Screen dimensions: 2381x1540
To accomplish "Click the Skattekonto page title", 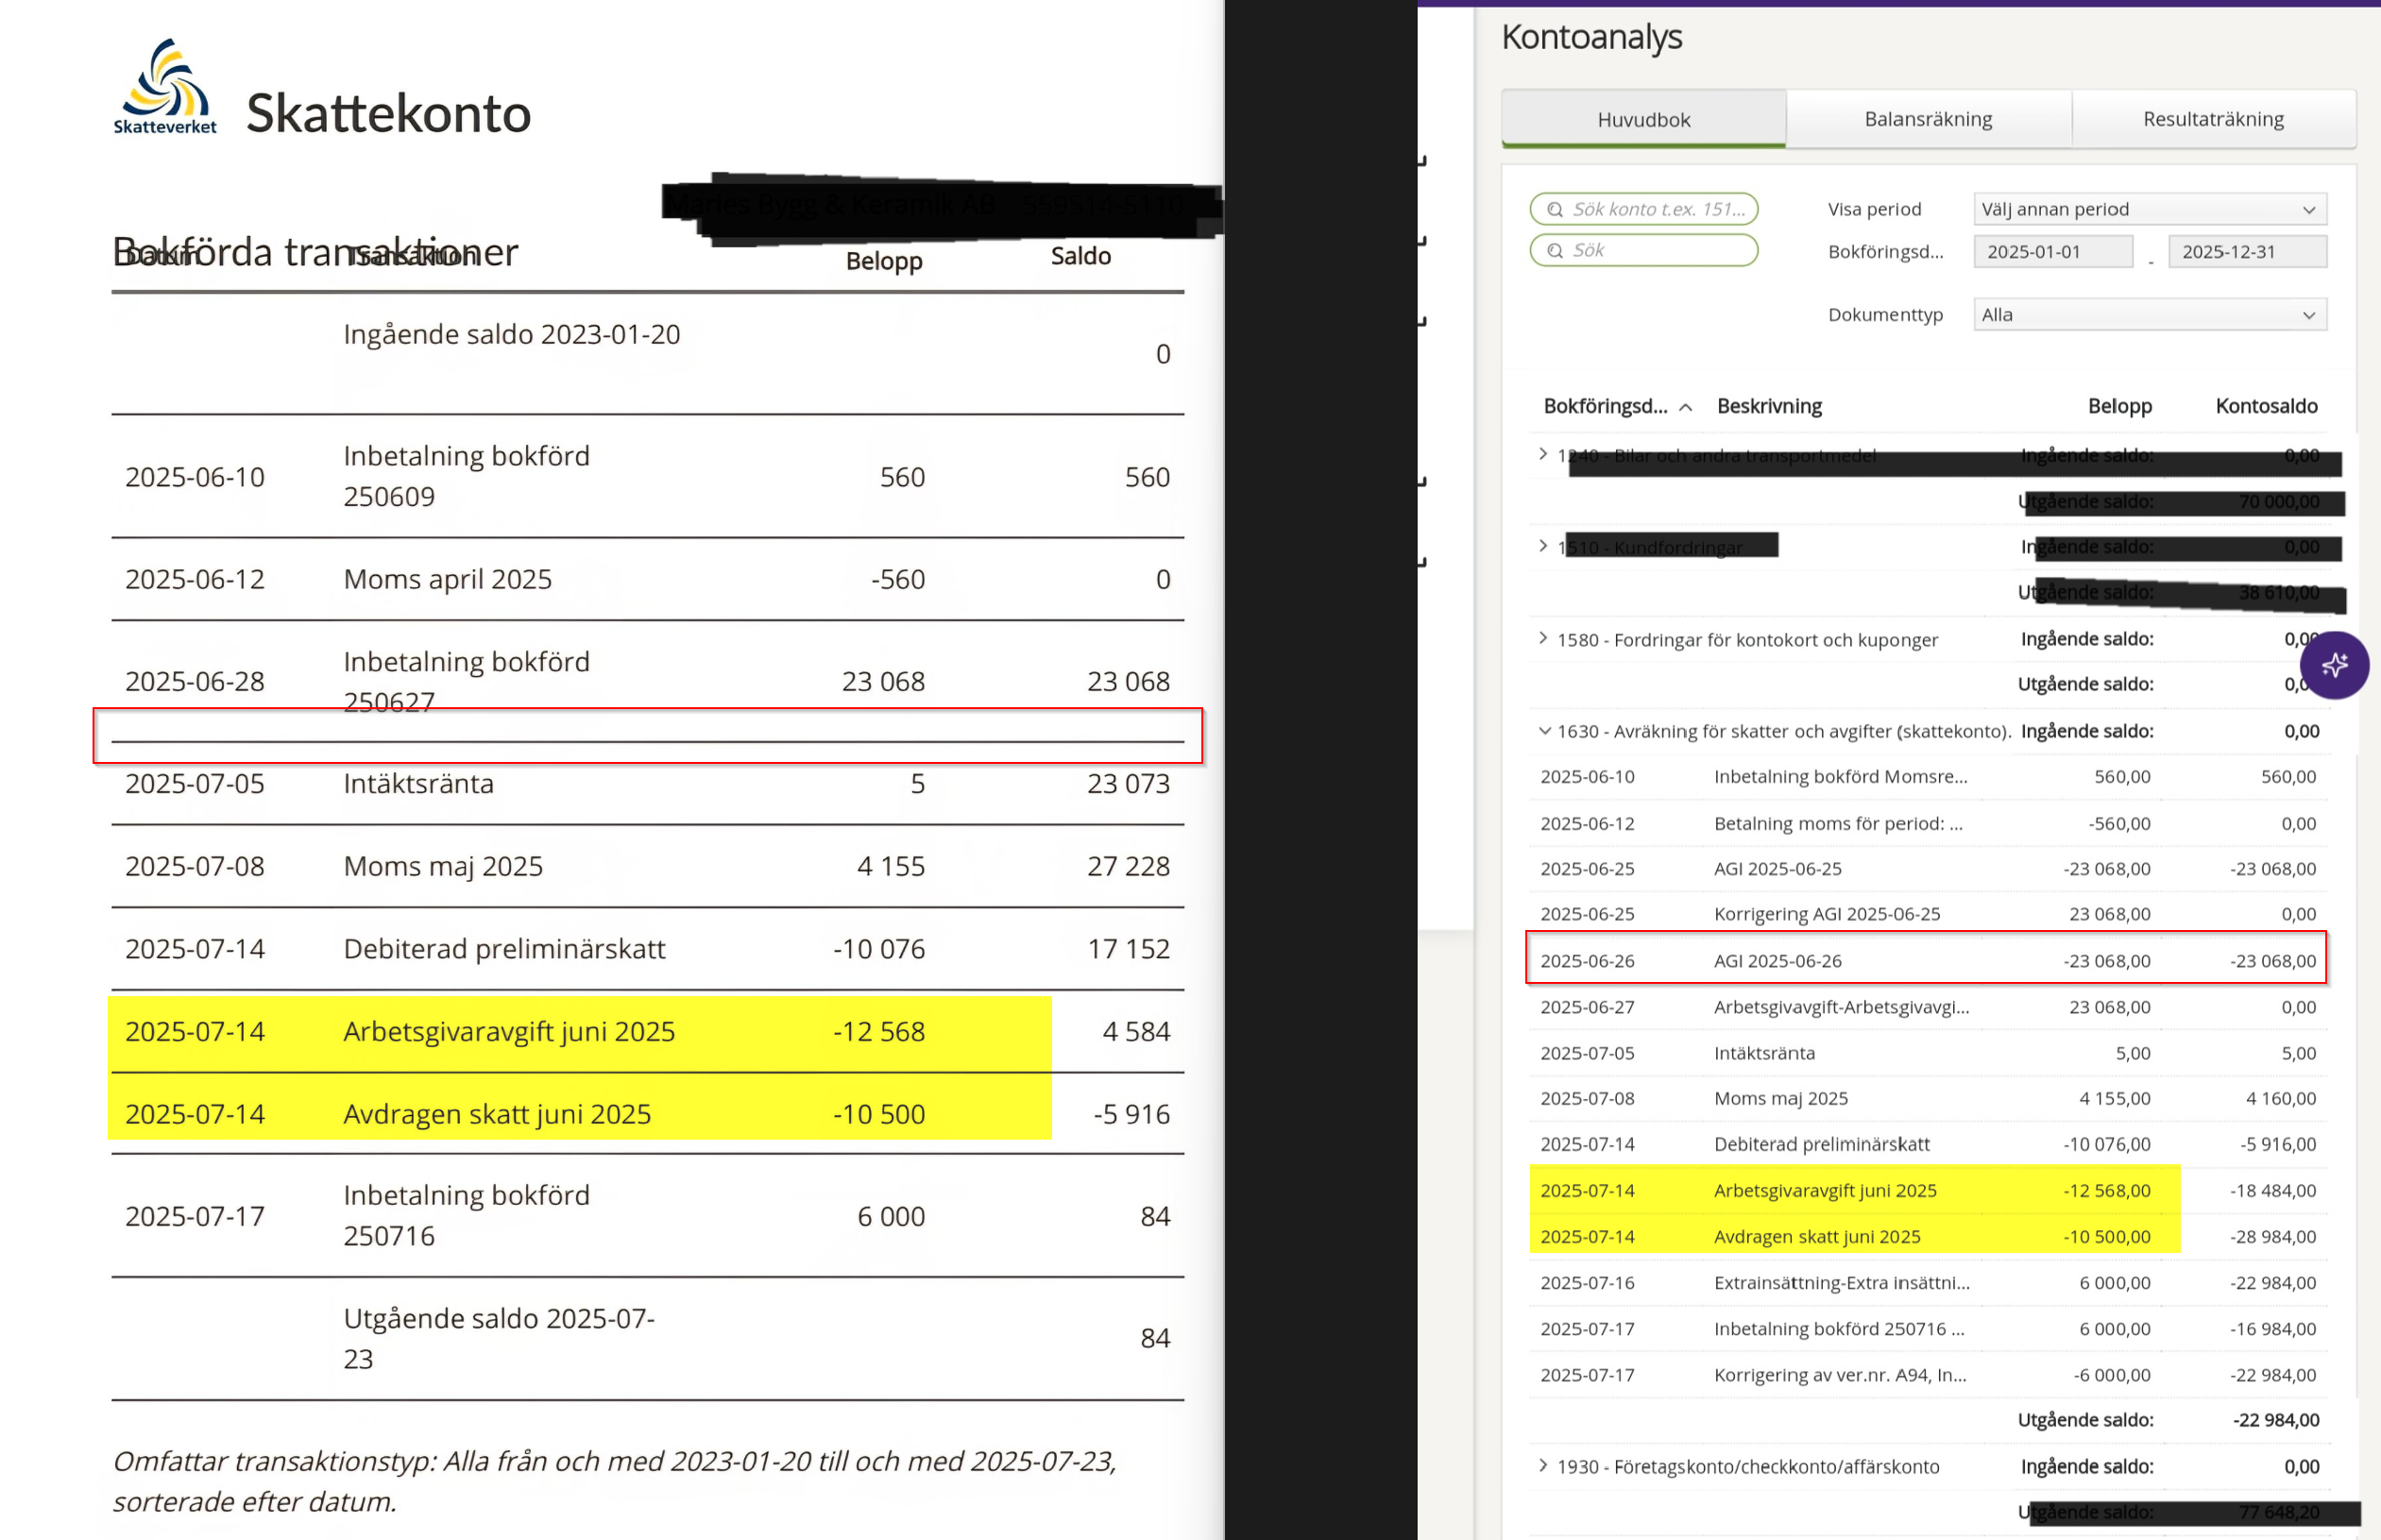I will click(388, 112).
